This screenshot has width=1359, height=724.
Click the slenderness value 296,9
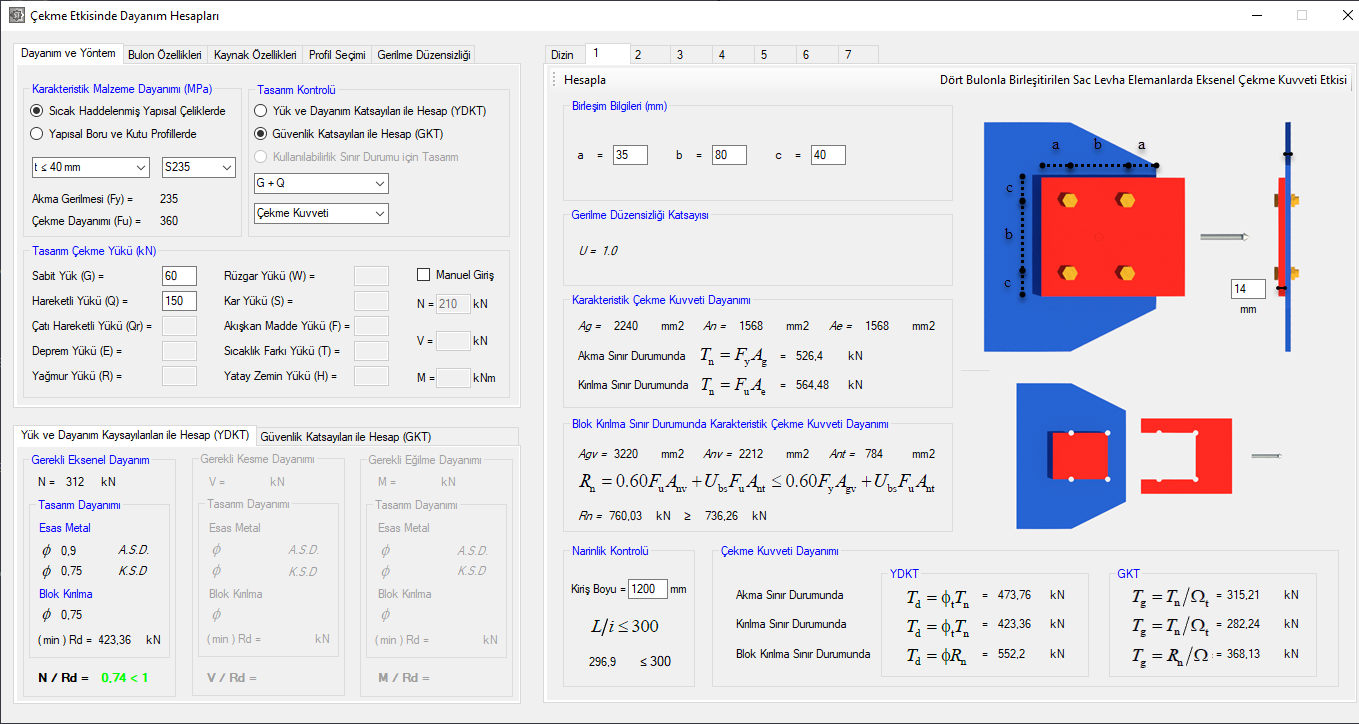click(603, 662)
